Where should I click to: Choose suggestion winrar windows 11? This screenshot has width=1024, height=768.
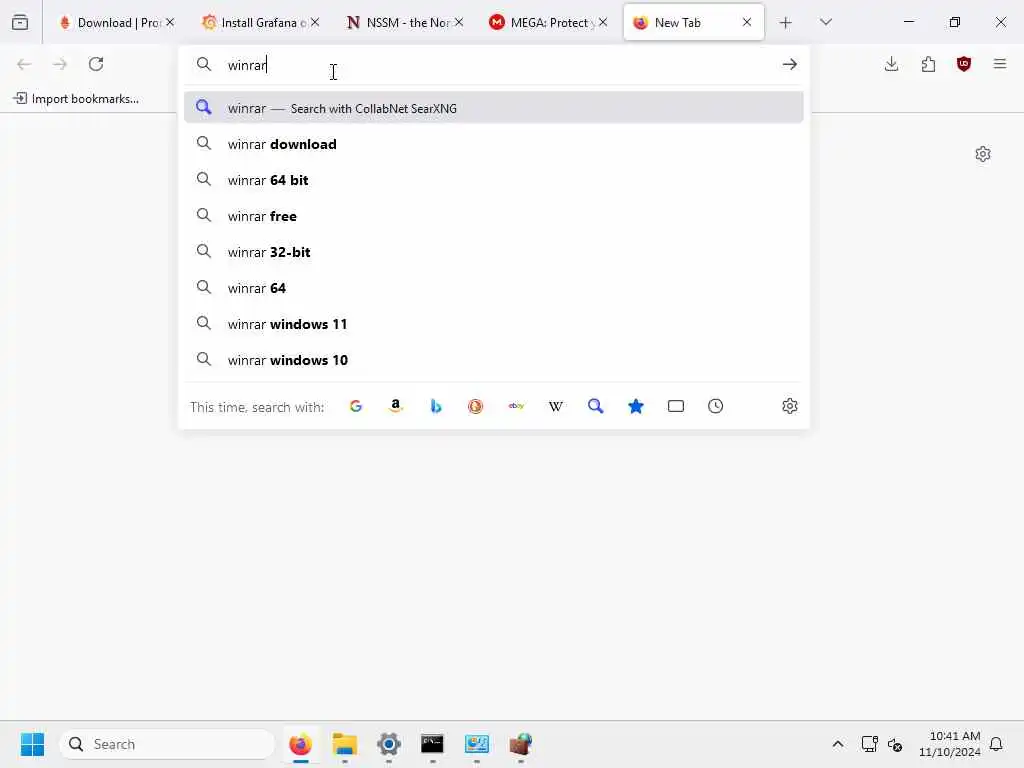pyautogui.click(x=493, y=323)
